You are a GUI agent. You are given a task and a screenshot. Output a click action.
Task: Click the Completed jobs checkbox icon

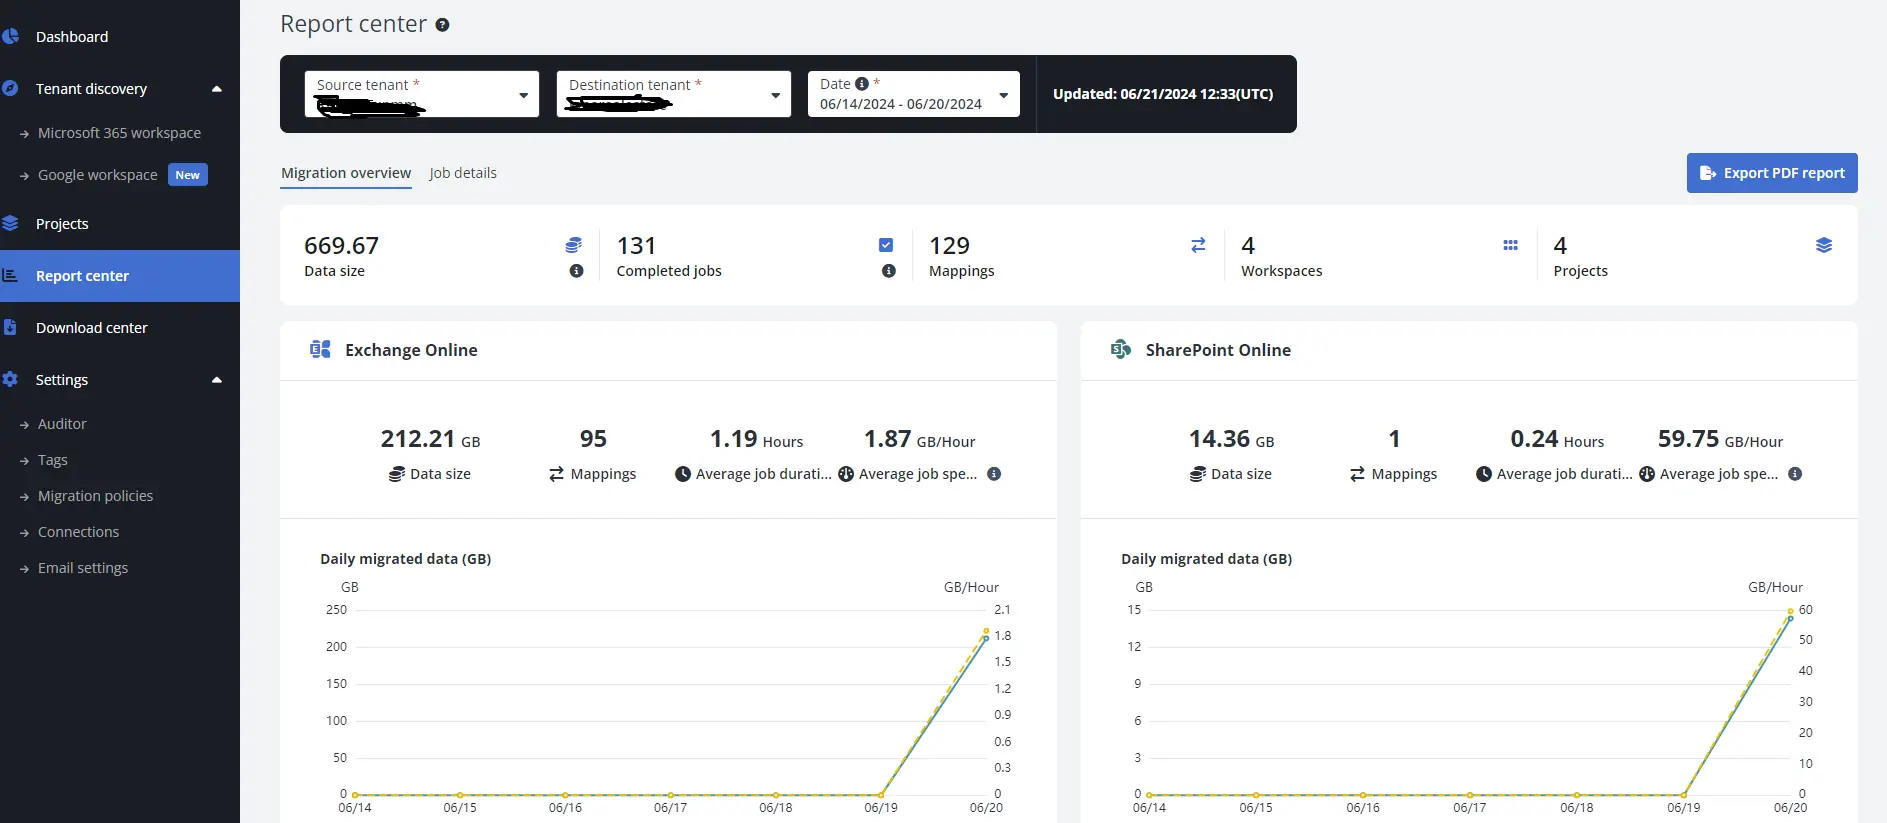point(886,245)
